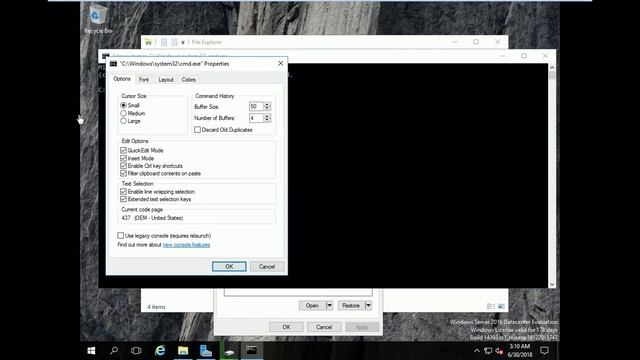Minimize the File Explorer window
The image size is (640, 360).
[x=455, y=42]
